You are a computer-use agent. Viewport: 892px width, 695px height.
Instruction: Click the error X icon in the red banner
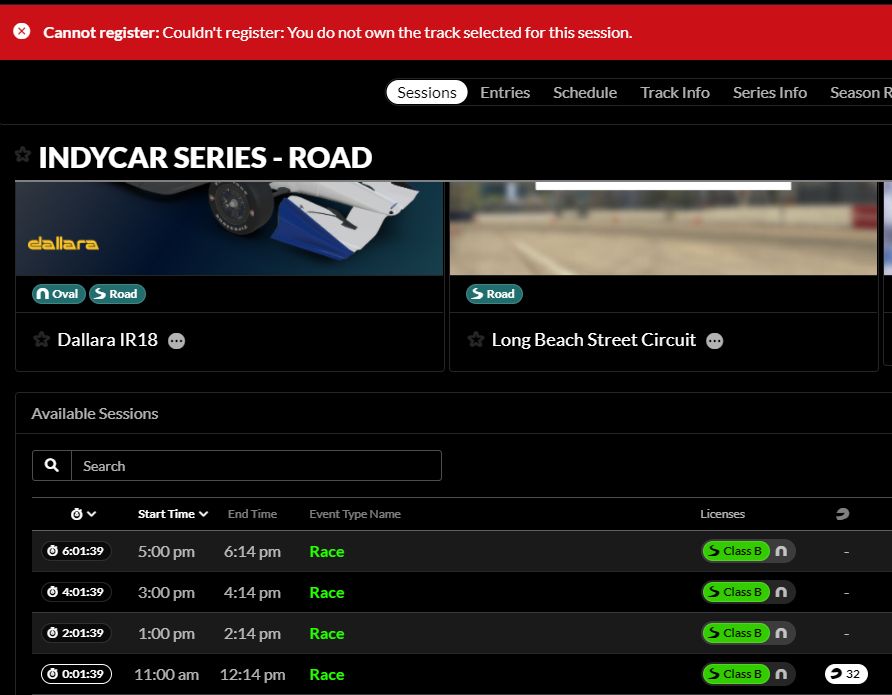click(x=22, y=30)
